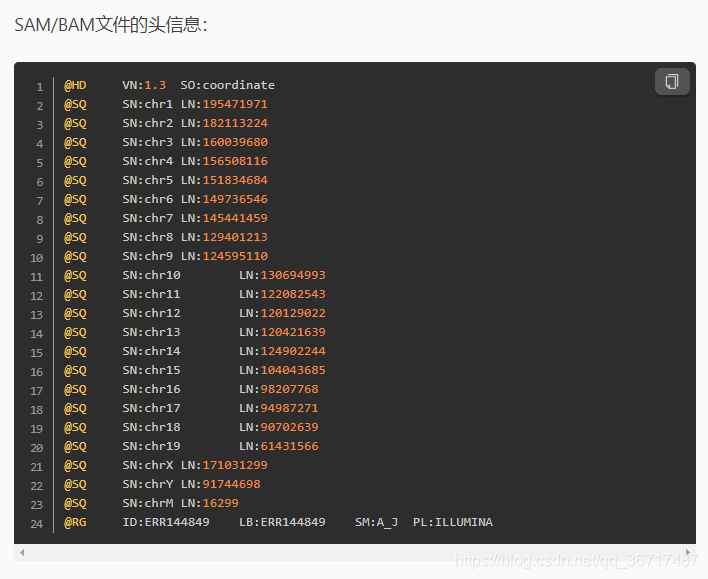
Task: Click the length value 124902244
Action: [293, 351]
